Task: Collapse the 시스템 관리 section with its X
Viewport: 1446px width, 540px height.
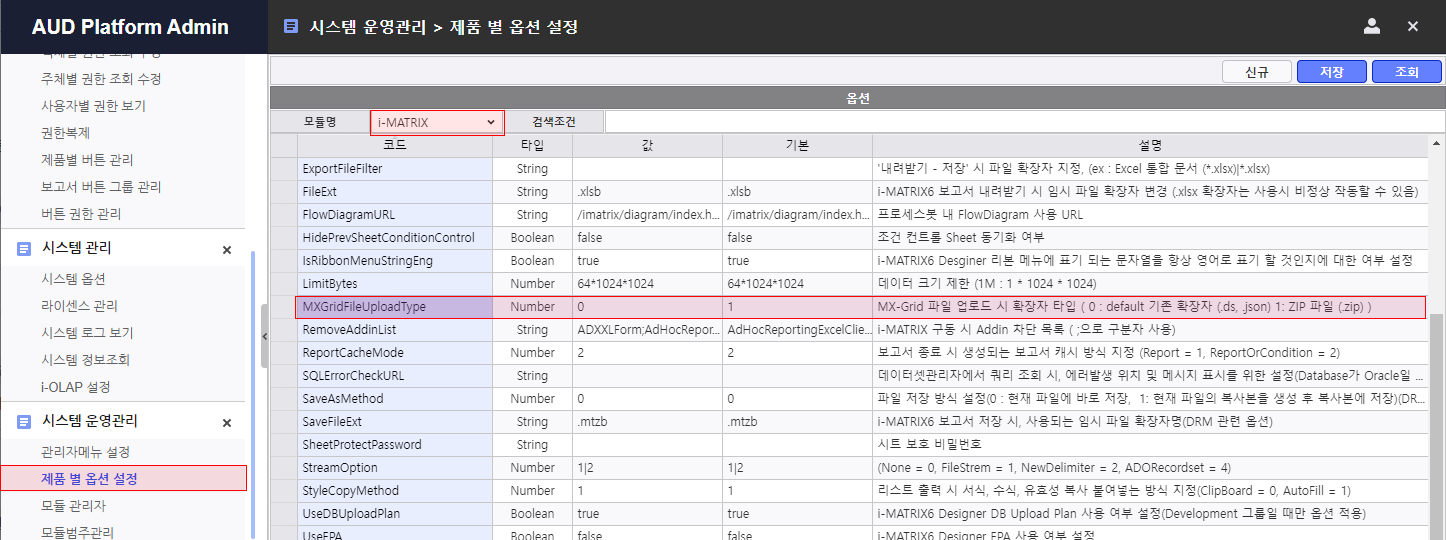Action: (227, 250)
